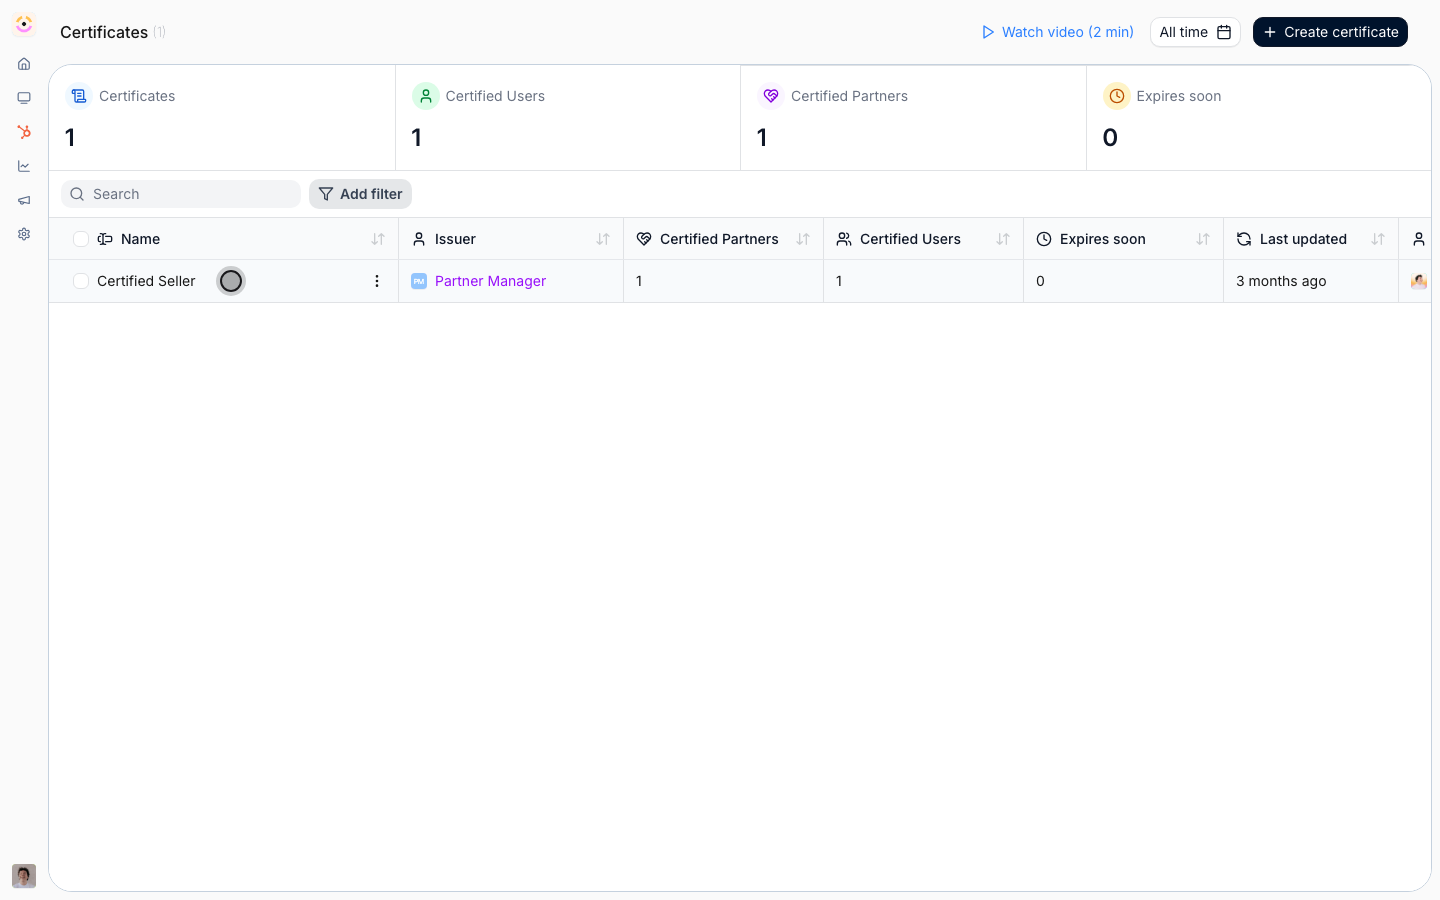Click the Certified Partners heart icon in the stats card
This screenshot has width=1440, height=900.
pos(771,96)
